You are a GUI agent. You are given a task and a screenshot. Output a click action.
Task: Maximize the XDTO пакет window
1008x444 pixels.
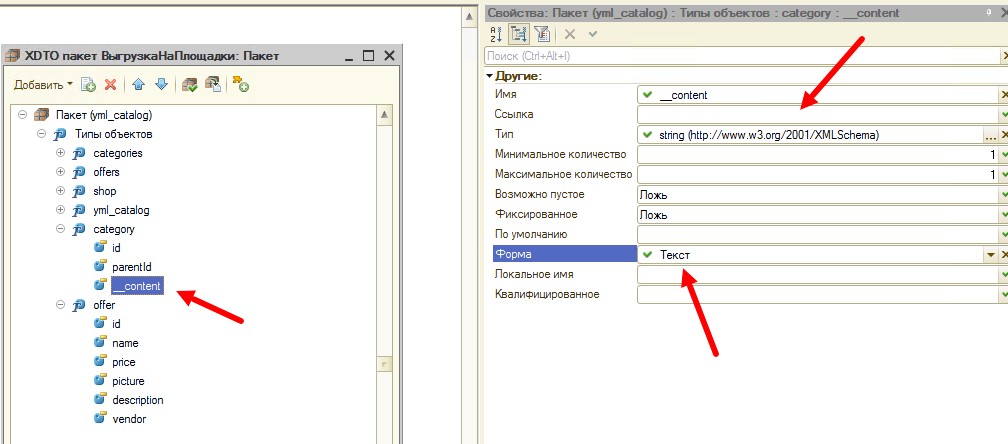pyautogui.click(x=368, y=56)
